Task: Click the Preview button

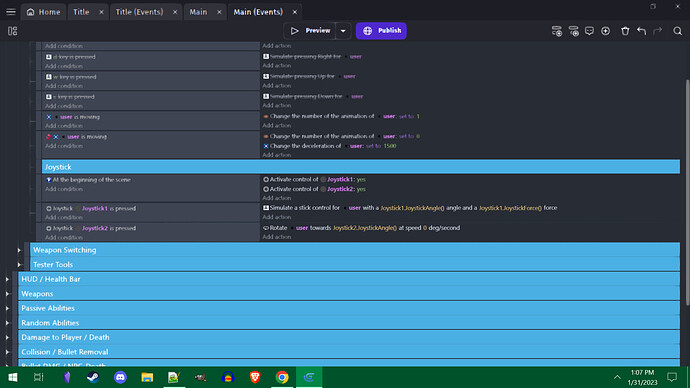Action: (310, 31)
